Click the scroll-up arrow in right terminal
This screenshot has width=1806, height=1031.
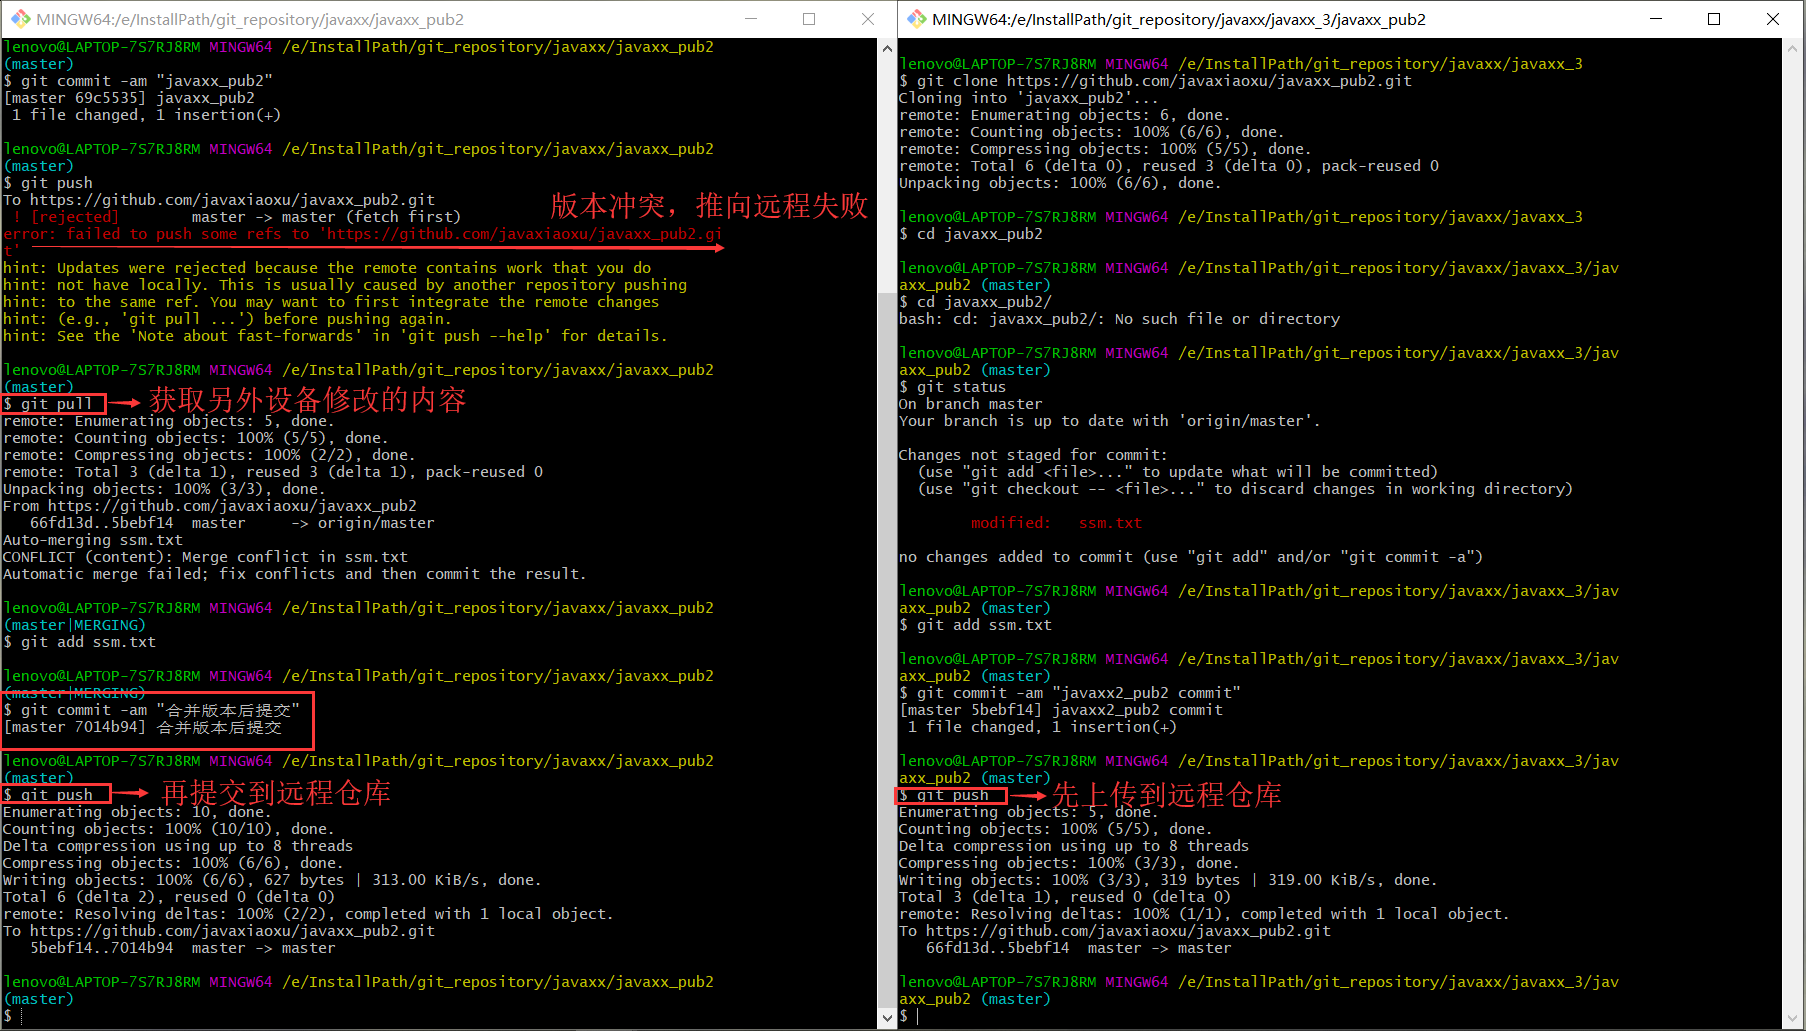click(1791, 48)
